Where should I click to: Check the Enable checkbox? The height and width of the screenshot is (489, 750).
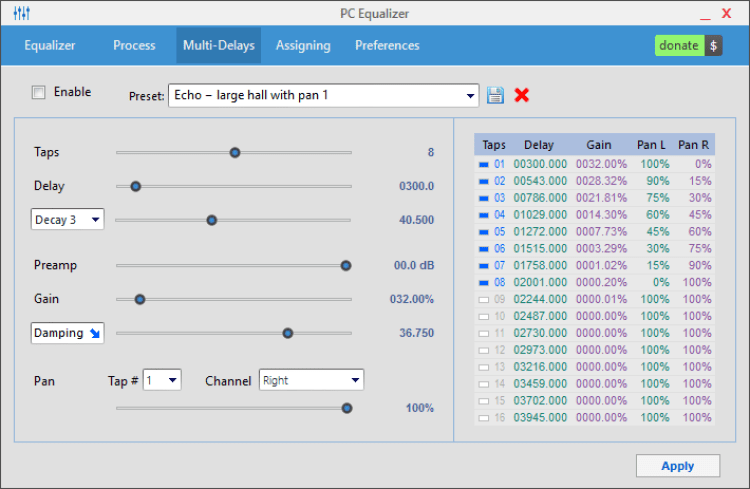tap(38, 92)
